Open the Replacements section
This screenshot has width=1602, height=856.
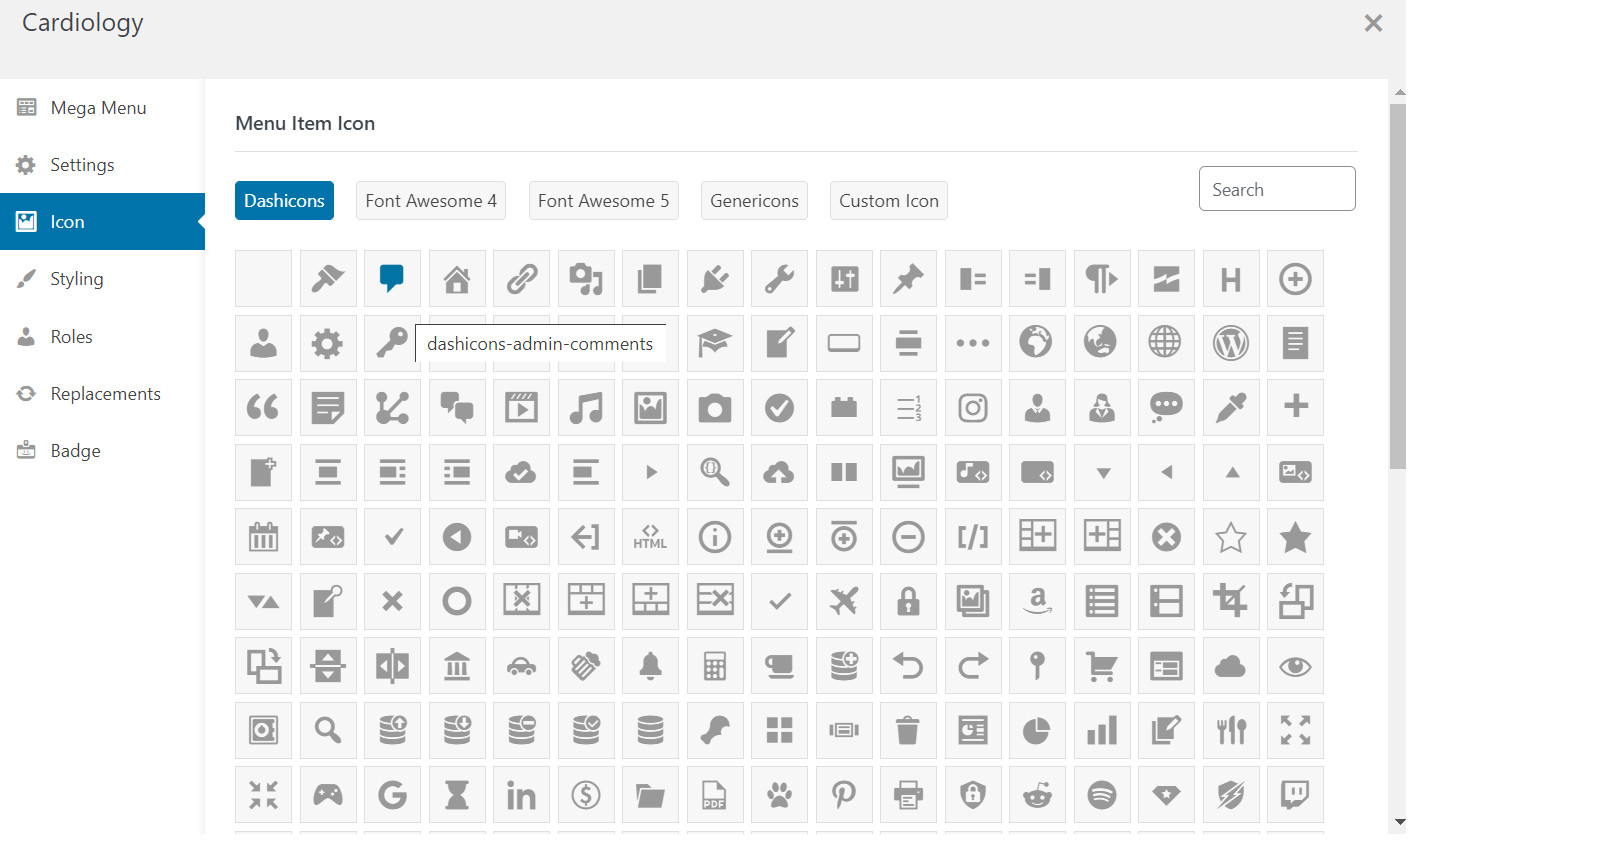[x=102, y=393]
